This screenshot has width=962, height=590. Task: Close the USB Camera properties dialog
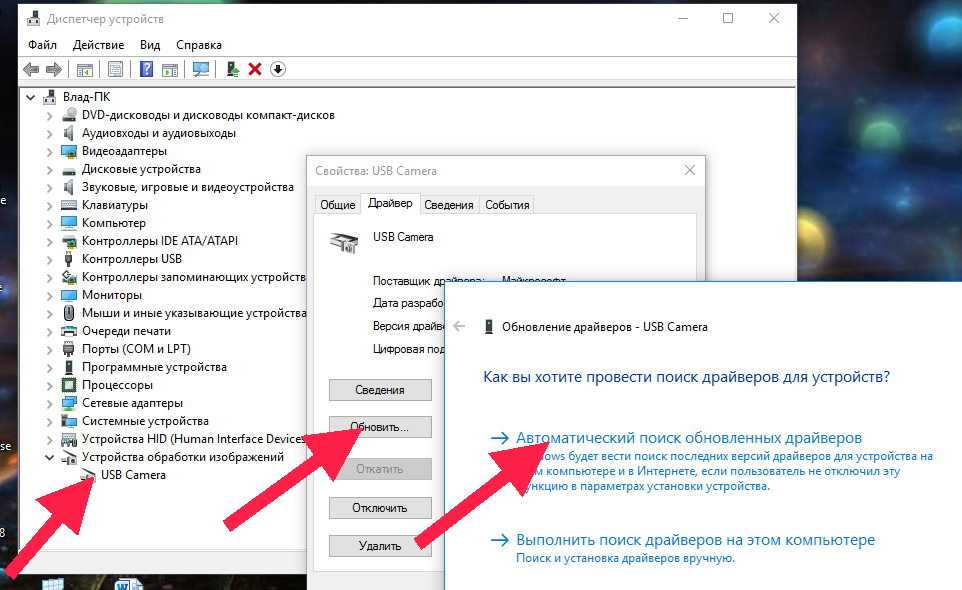pos(690,170)
